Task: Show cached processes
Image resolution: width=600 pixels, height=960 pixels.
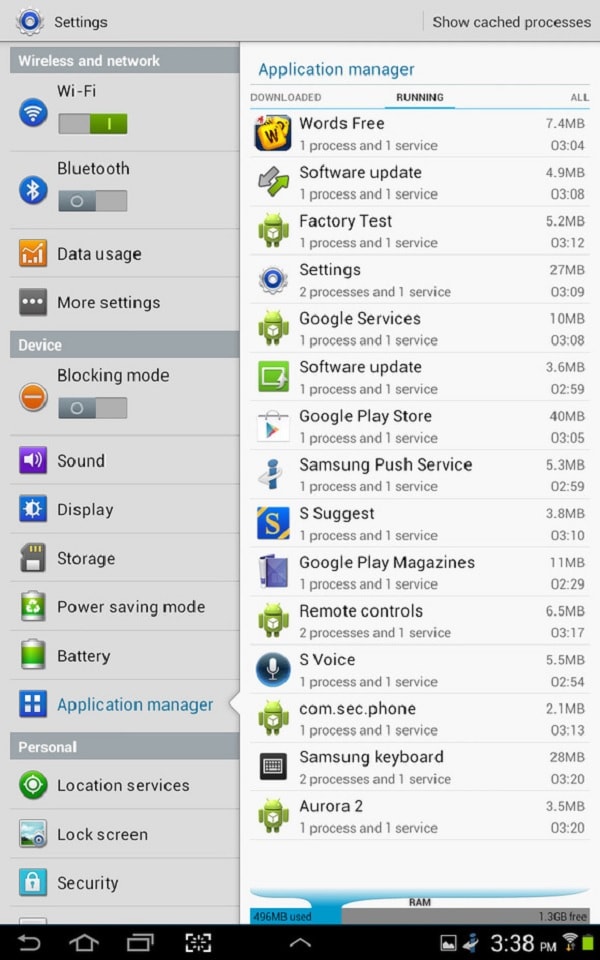Action: coord(511,22)
